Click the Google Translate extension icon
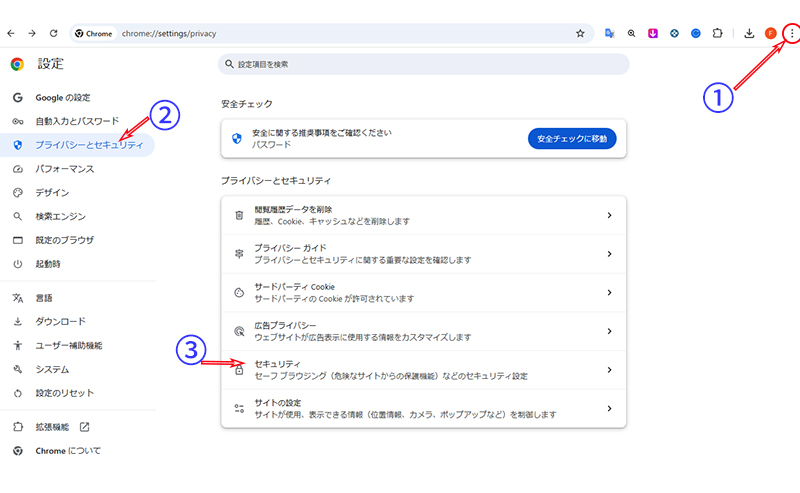 pyautogui.click(x=609, y=33)
